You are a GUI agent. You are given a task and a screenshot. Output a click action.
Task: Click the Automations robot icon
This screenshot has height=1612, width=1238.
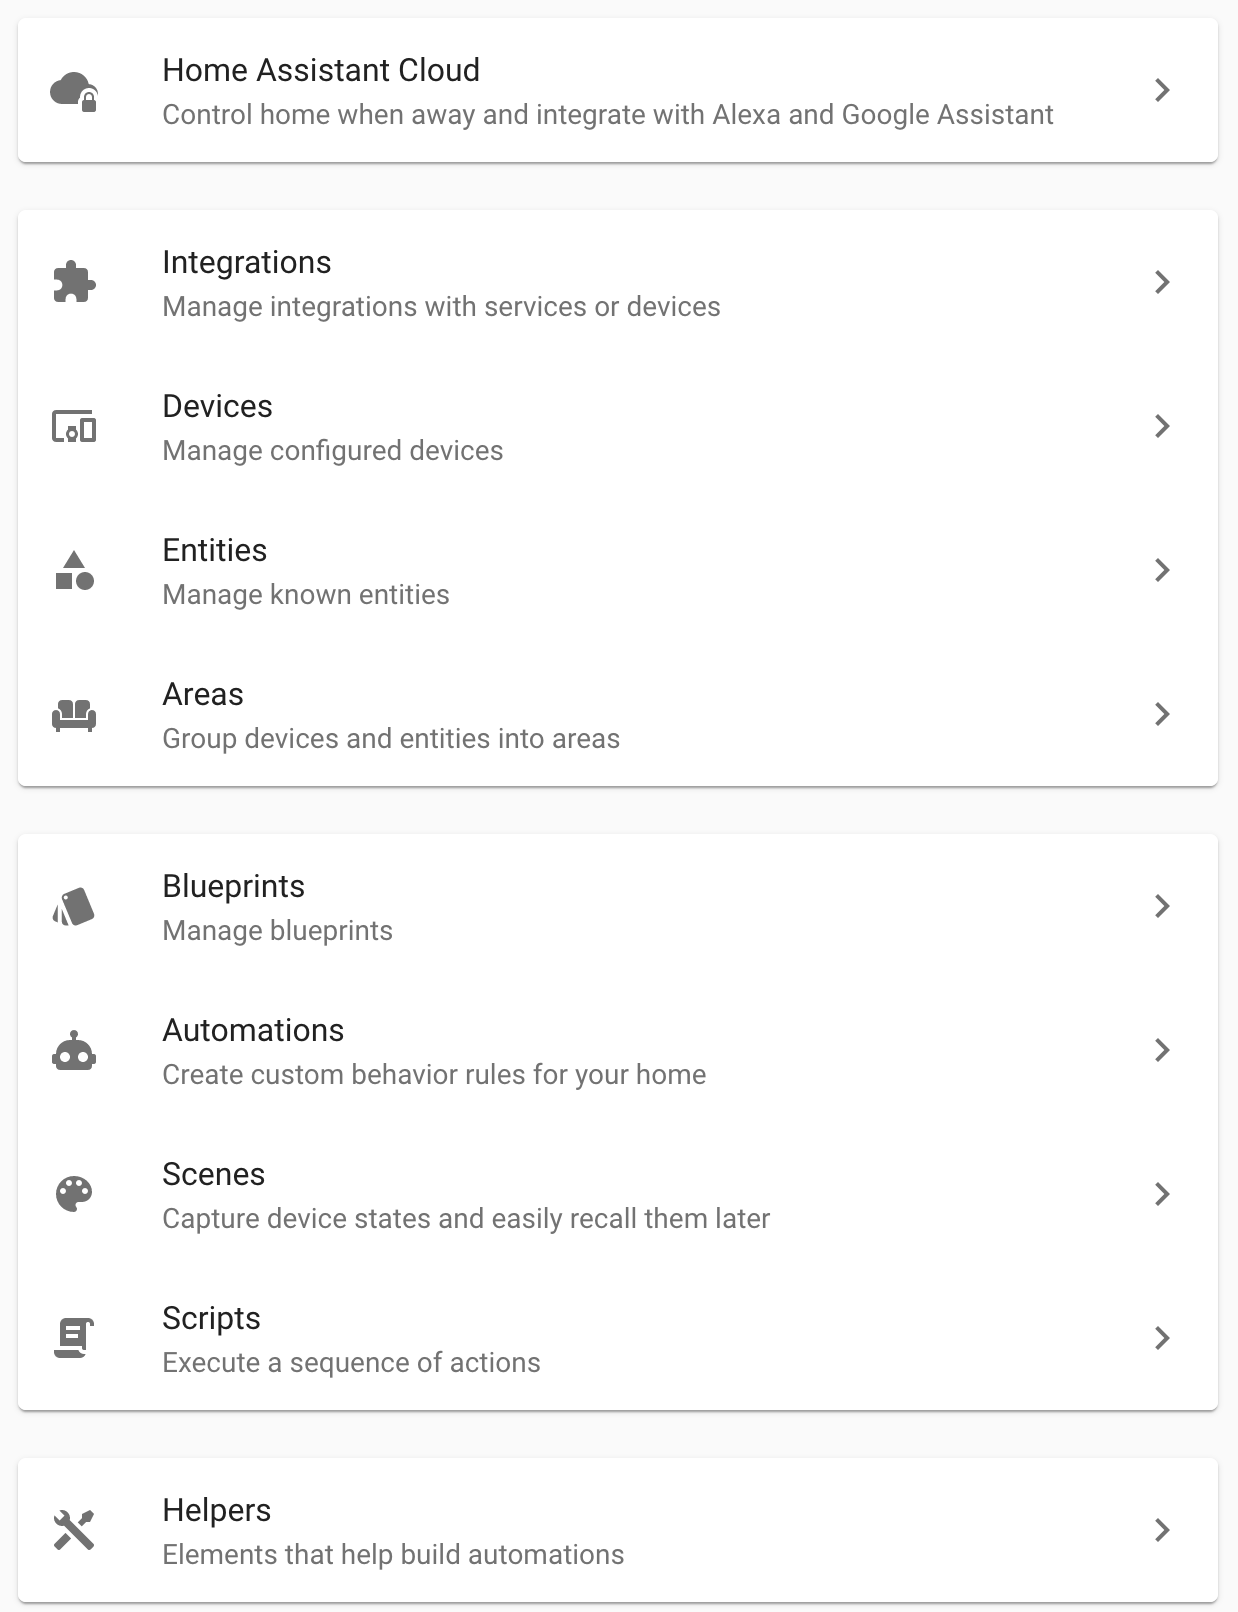click(74, 1050)
